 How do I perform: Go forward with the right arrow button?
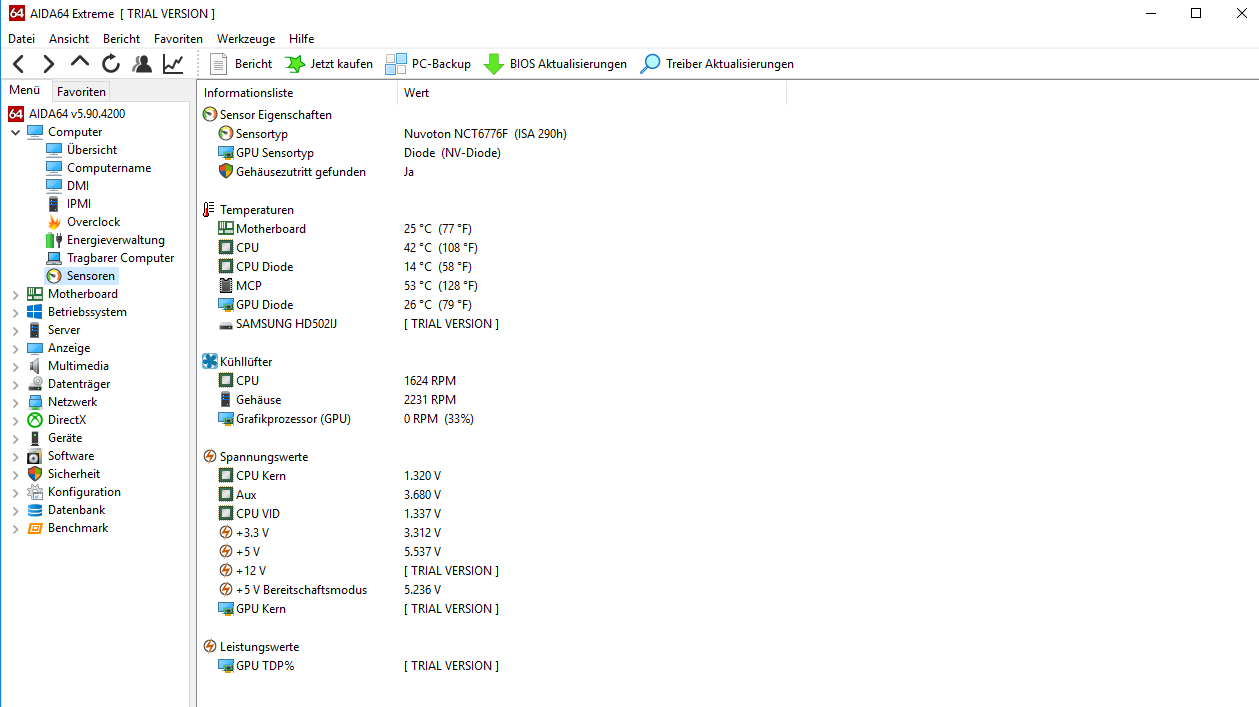point(48,64)
